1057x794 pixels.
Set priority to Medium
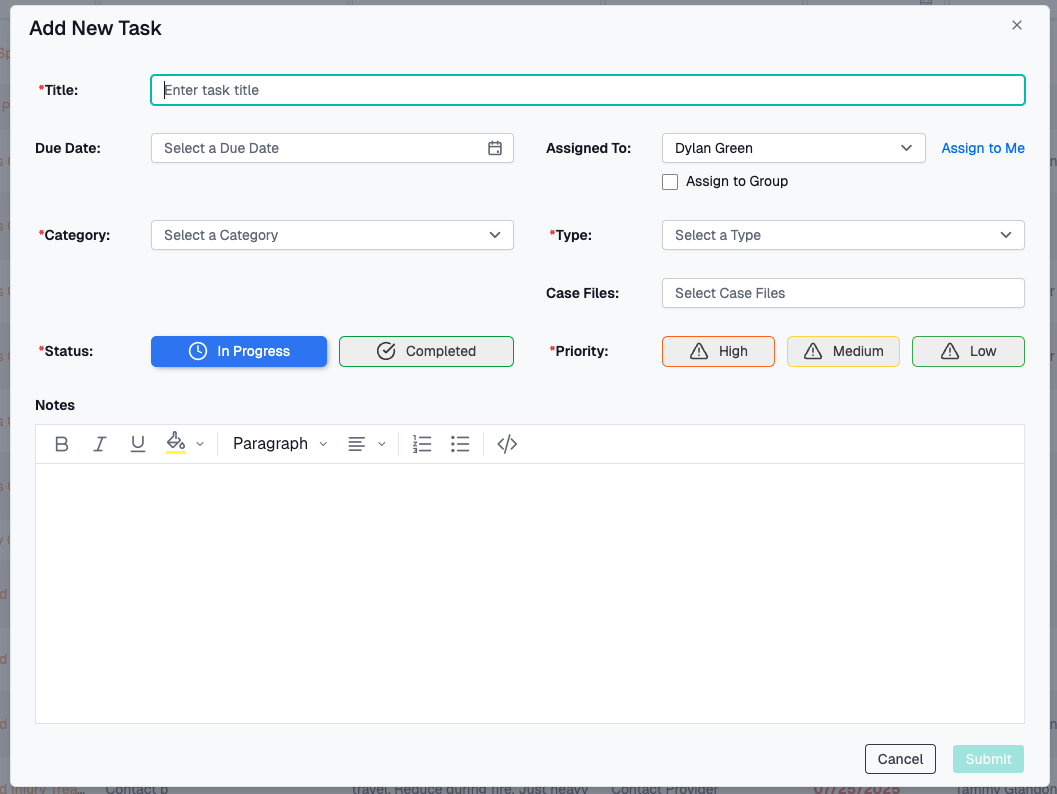point(843,351)
